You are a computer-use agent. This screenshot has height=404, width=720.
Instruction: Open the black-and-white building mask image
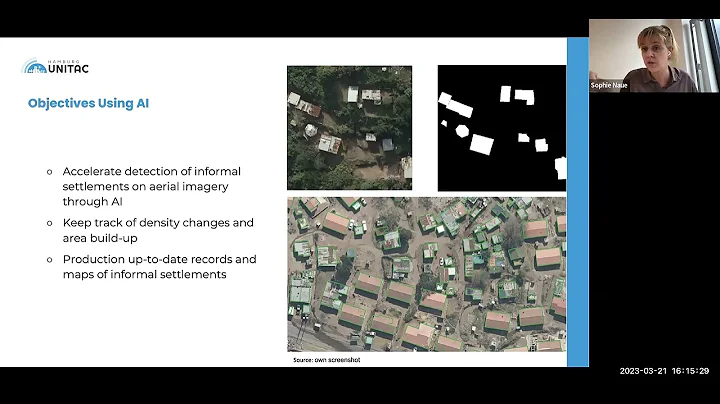[x=502, y=128]
